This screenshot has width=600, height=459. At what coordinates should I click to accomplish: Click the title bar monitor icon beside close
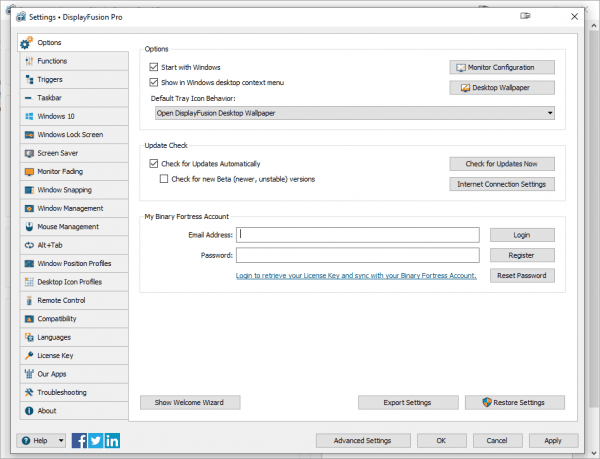[x=525, y=16]
